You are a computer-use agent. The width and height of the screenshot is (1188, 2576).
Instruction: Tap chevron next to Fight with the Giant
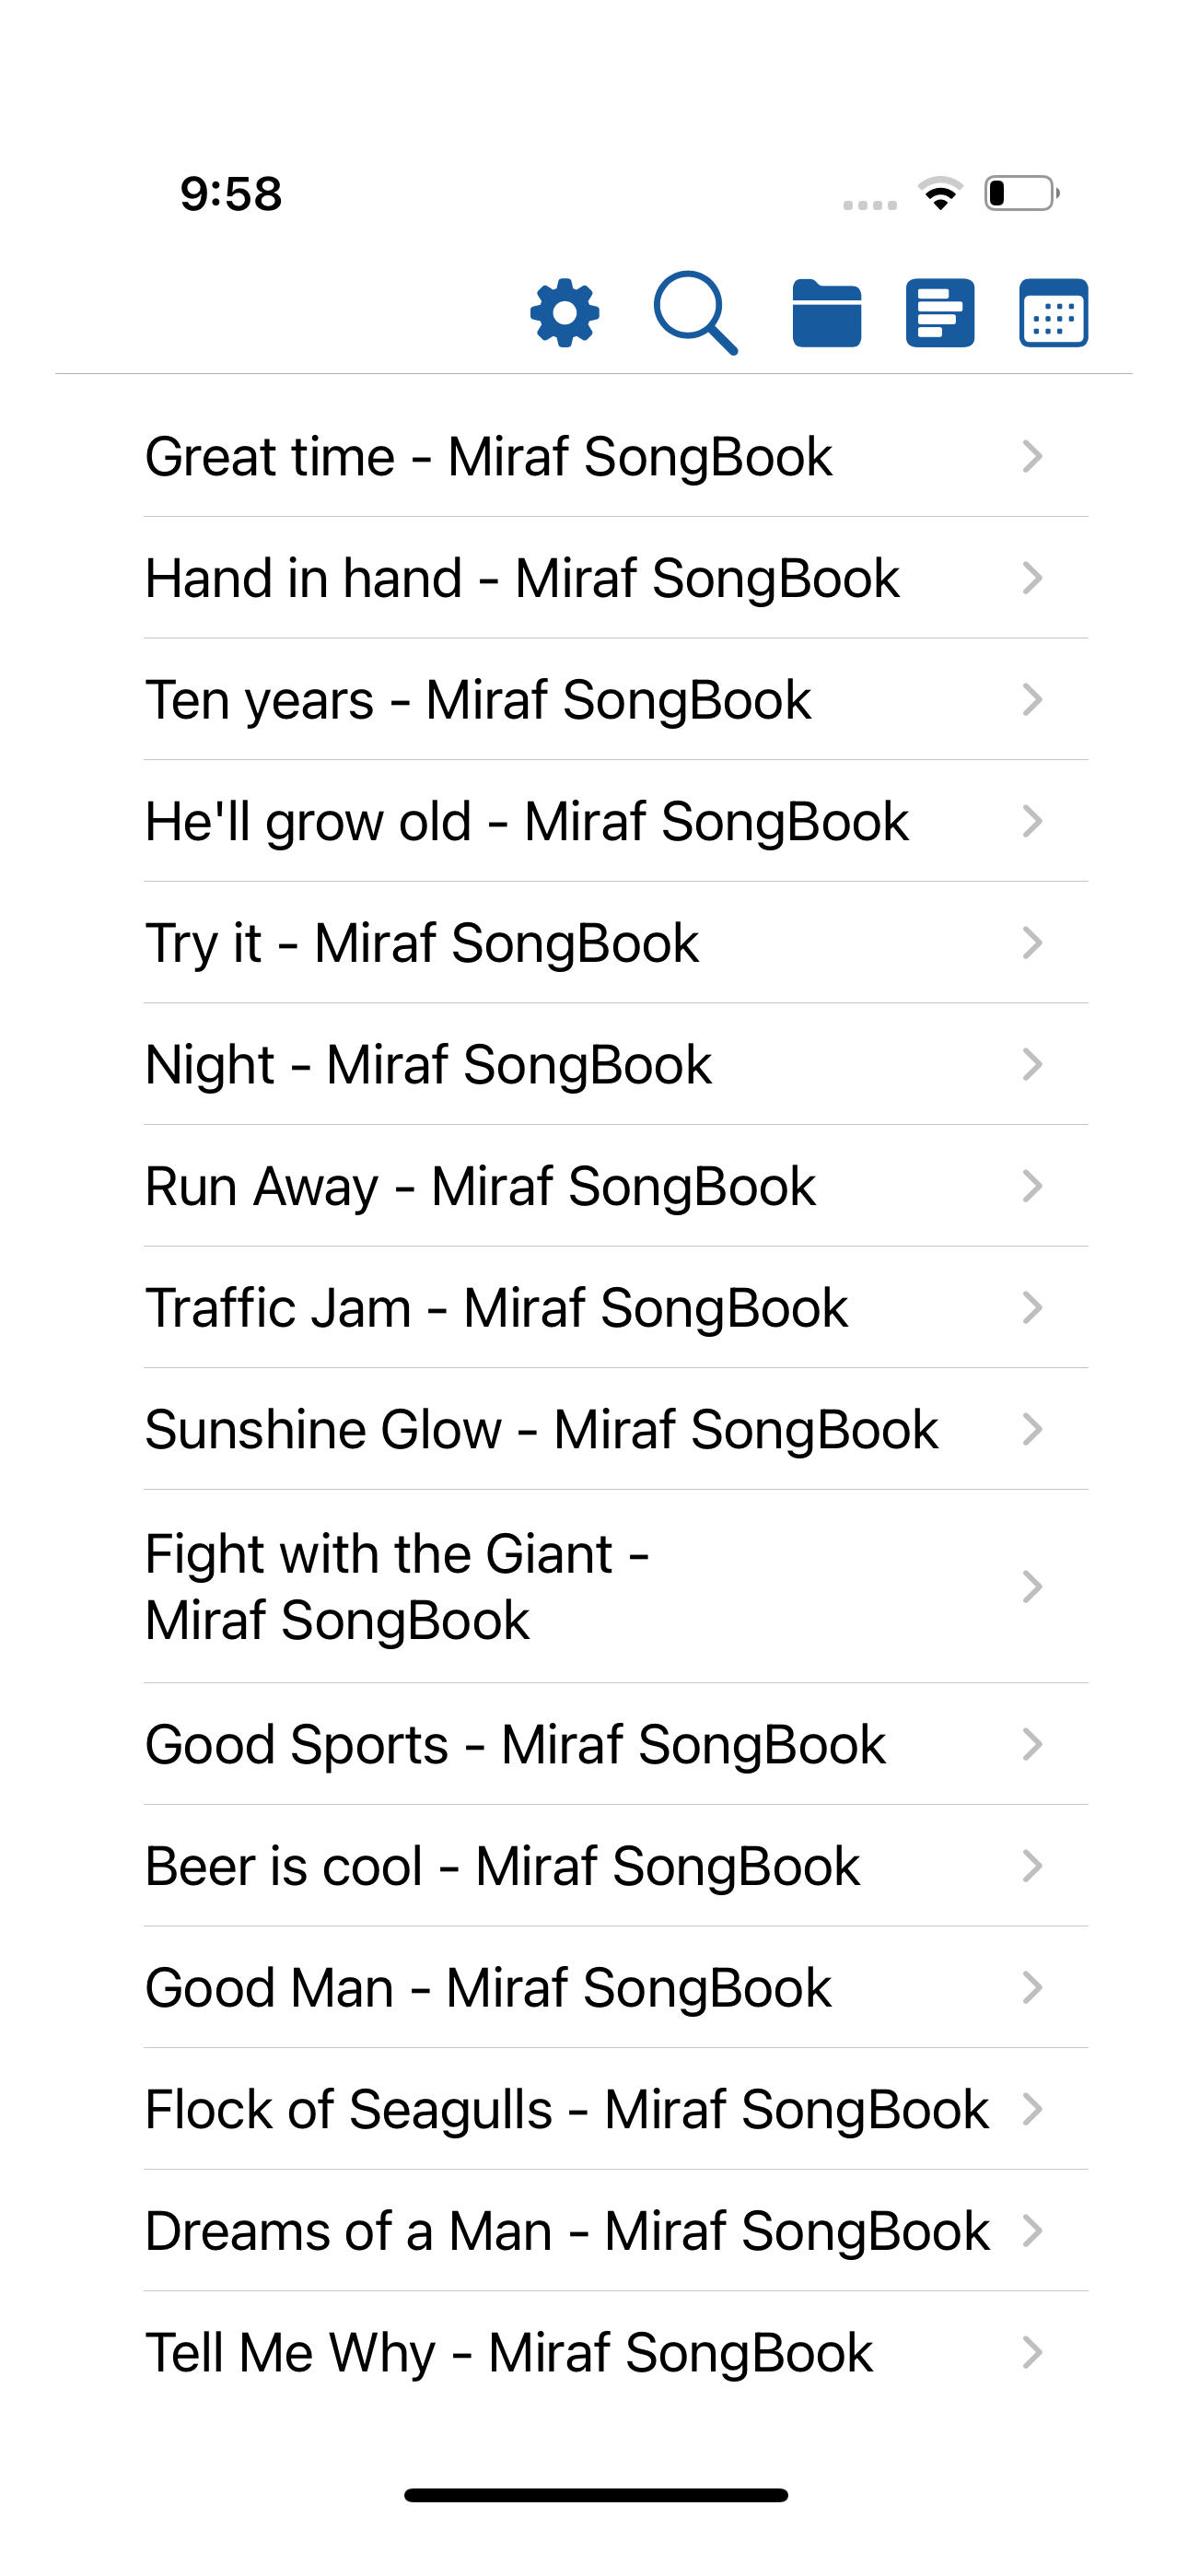tap(1033, 1587)
